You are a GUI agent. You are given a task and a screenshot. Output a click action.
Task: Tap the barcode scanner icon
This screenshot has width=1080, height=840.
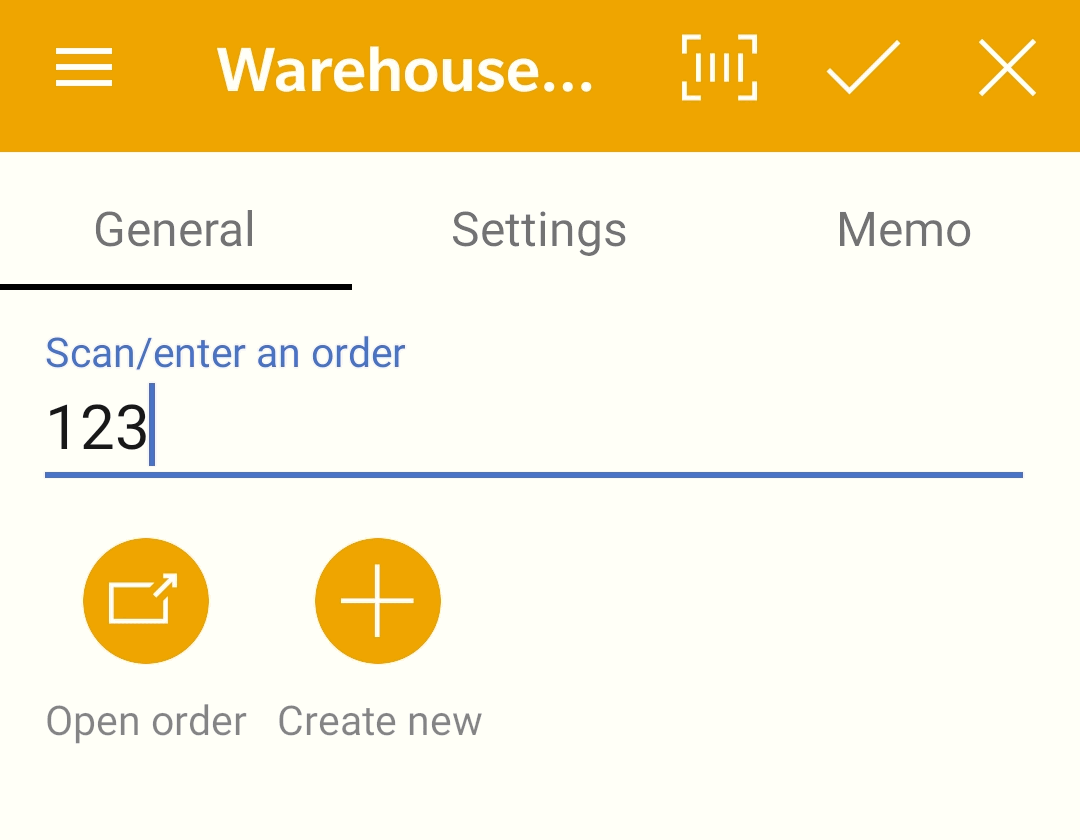719,67
